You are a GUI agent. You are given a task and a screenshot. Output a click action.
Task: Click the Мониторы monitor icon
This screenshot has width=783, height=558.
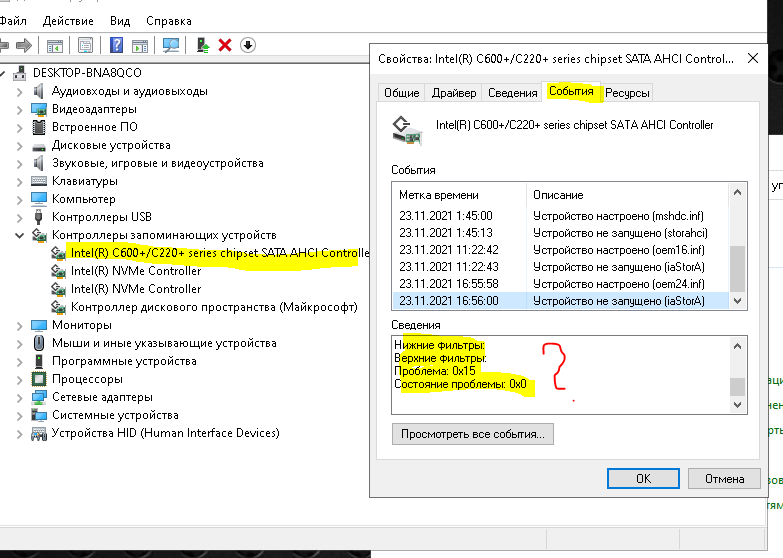coord(38,325)
